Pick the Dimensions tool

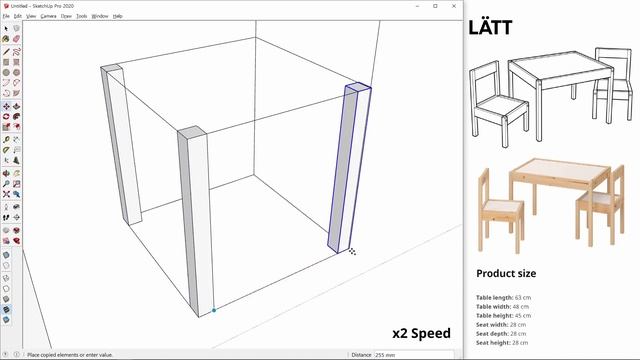pyautogui.click(x=16, y=140)
